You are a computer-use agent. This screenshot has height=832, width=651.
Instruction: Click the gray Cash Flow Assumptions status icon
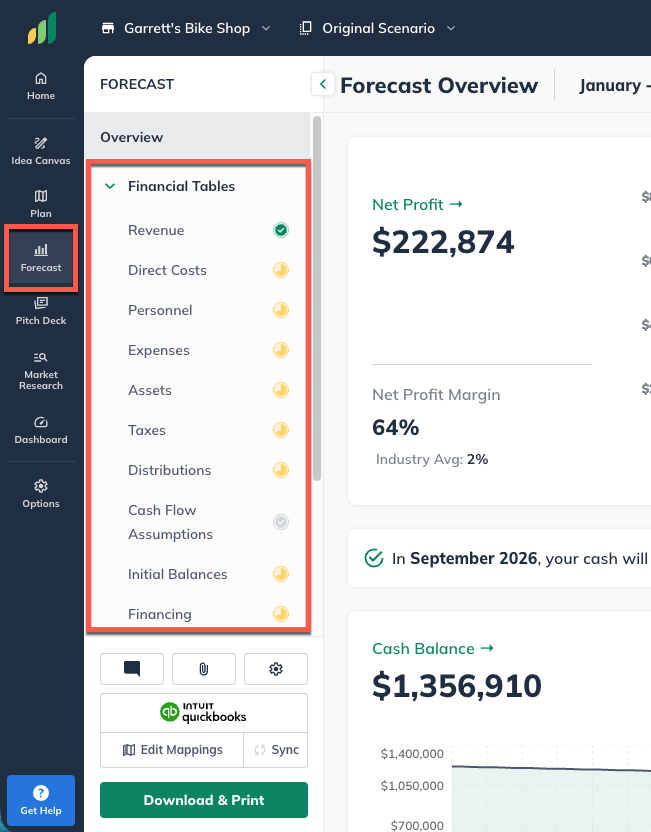[x=281, y=522]
